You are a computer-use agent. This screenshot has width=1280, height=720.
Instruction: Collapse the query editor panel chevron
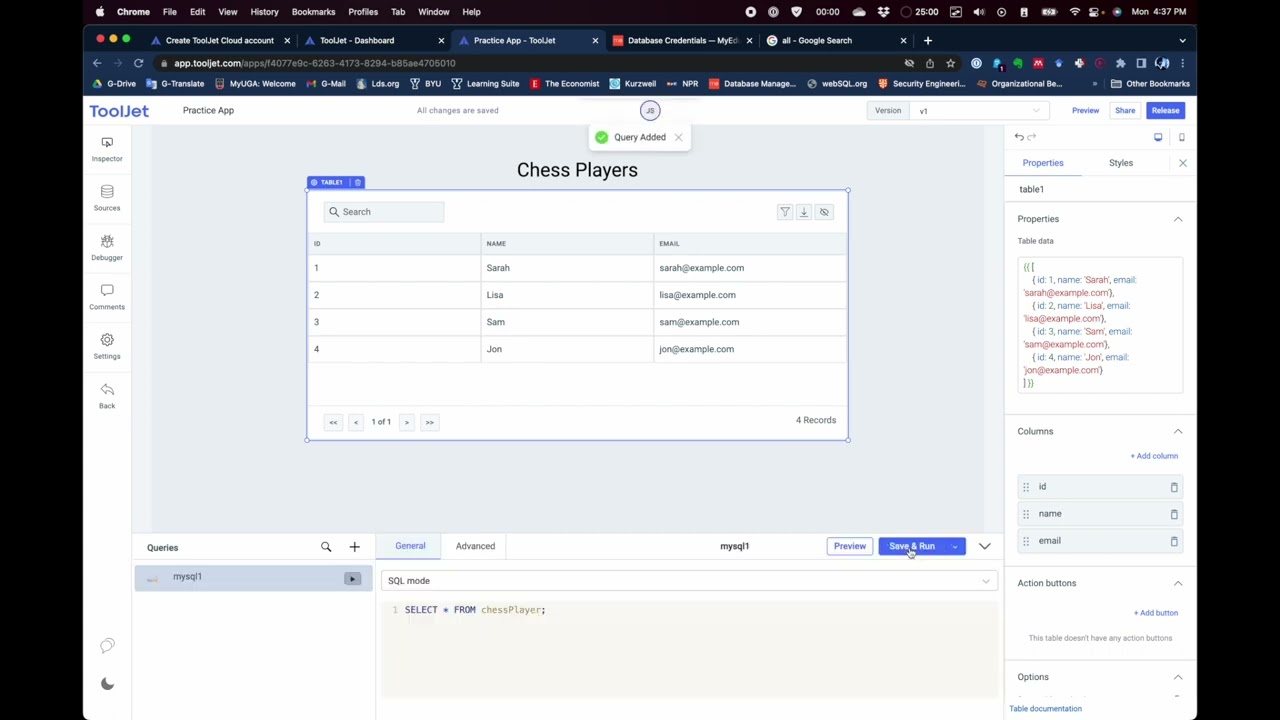[x=985, y=546]
